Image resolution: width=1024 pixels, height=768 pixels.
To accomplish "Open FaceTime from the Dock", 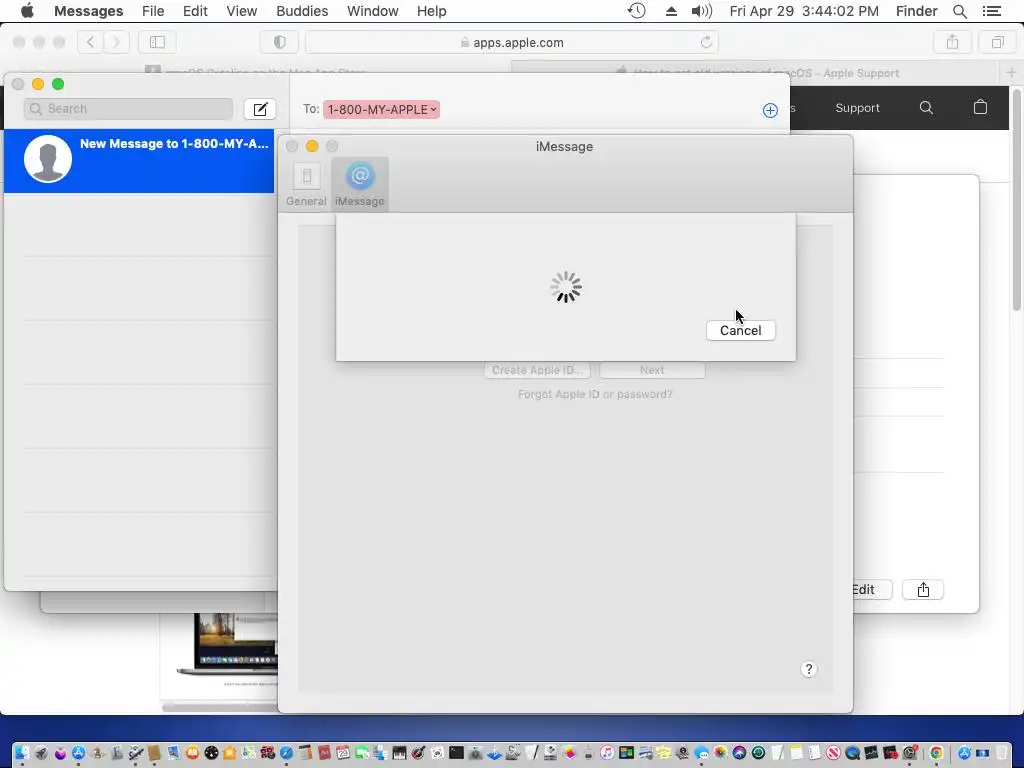I will click(362, 753).
